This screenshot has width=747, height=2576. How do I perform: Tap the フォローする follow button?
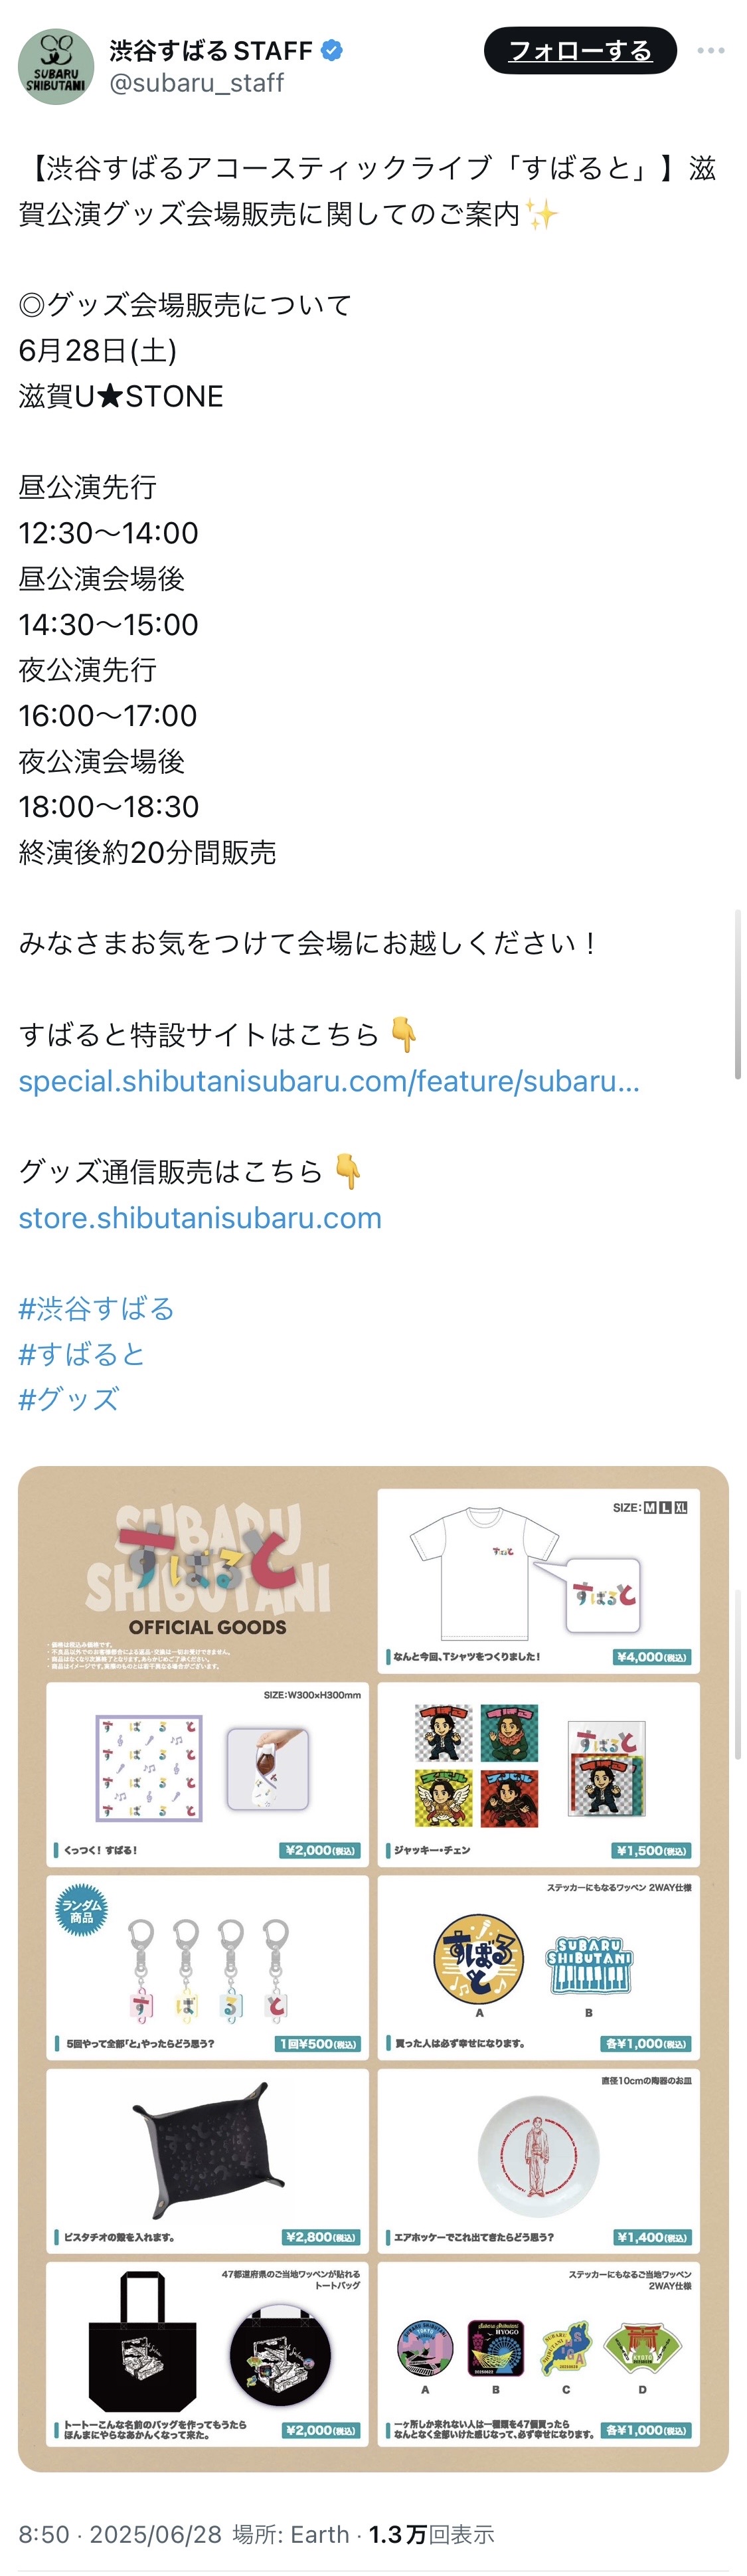click(x=580, y=50)
